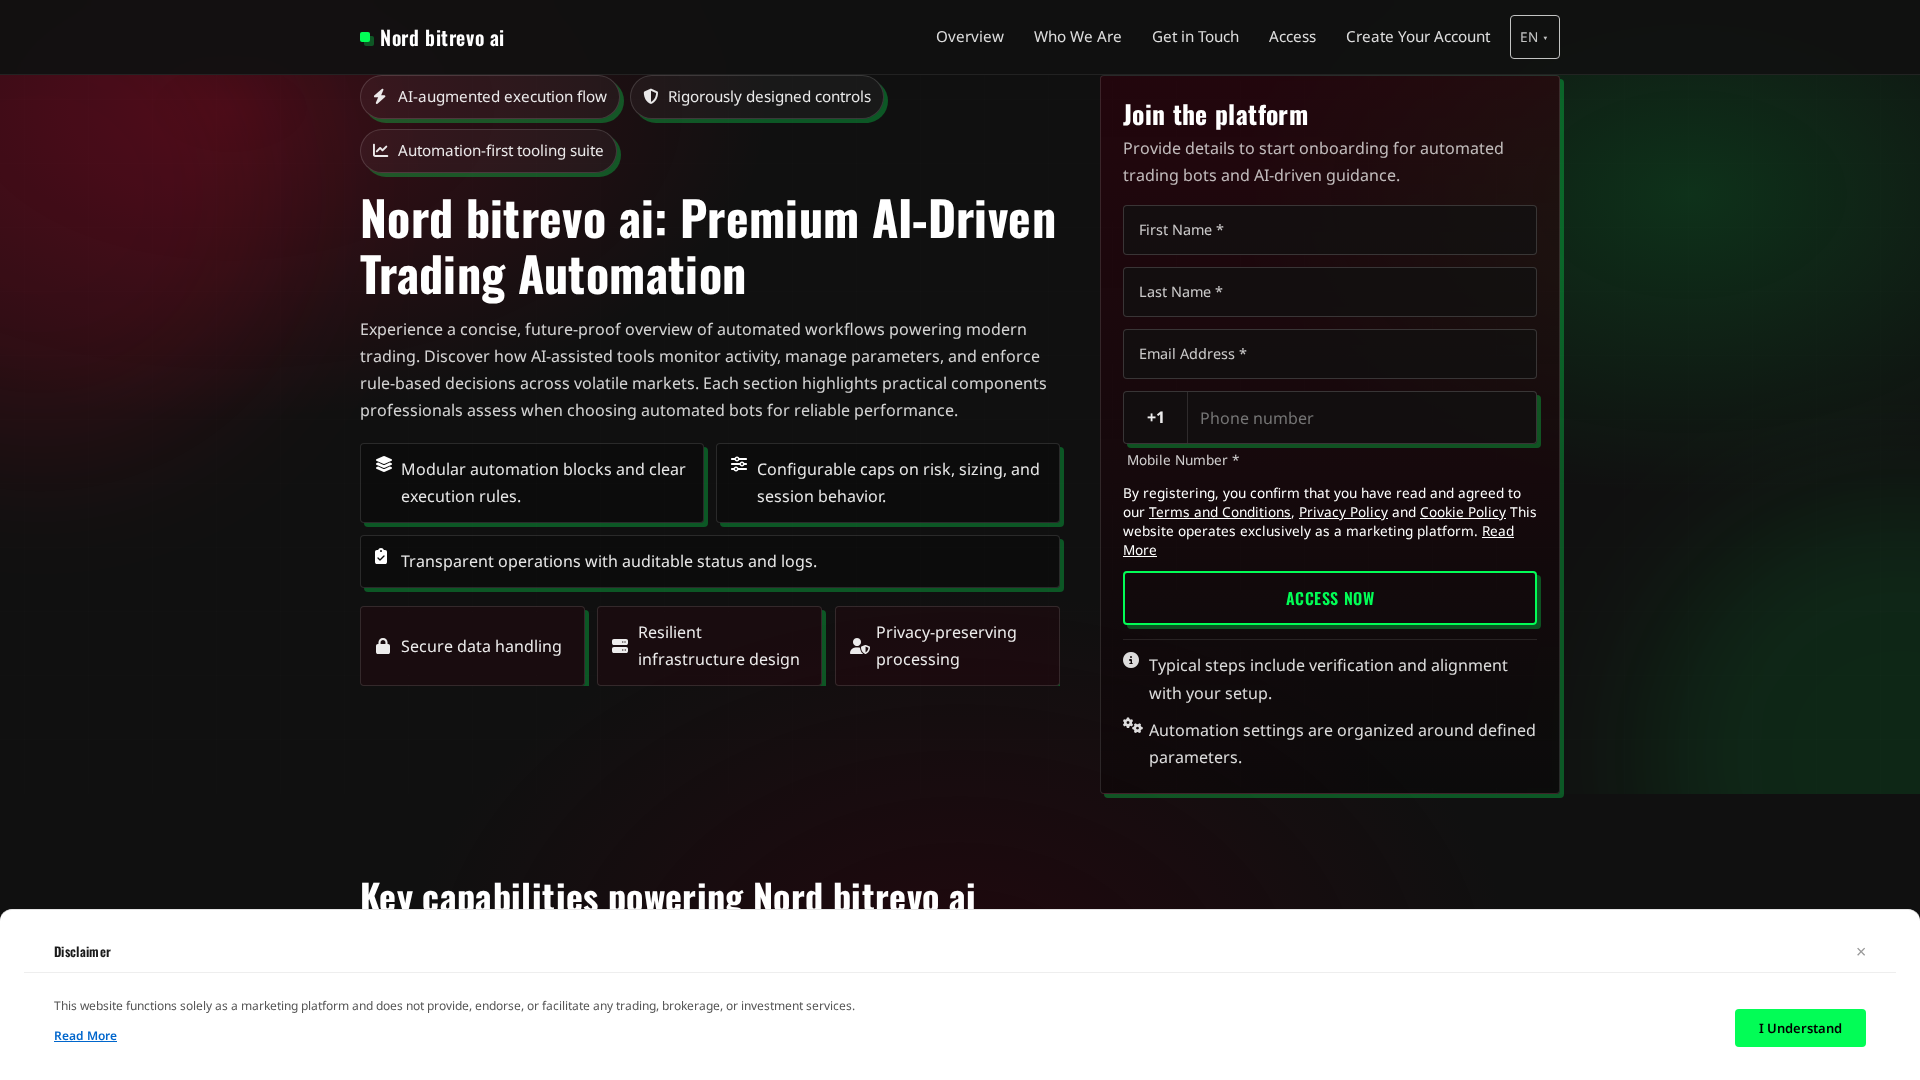Image resolution: width=1920 pixels, height=1080 pixels.
Task: Click the server icon for Resilient infrastructure design
Action: coord(620,646)
